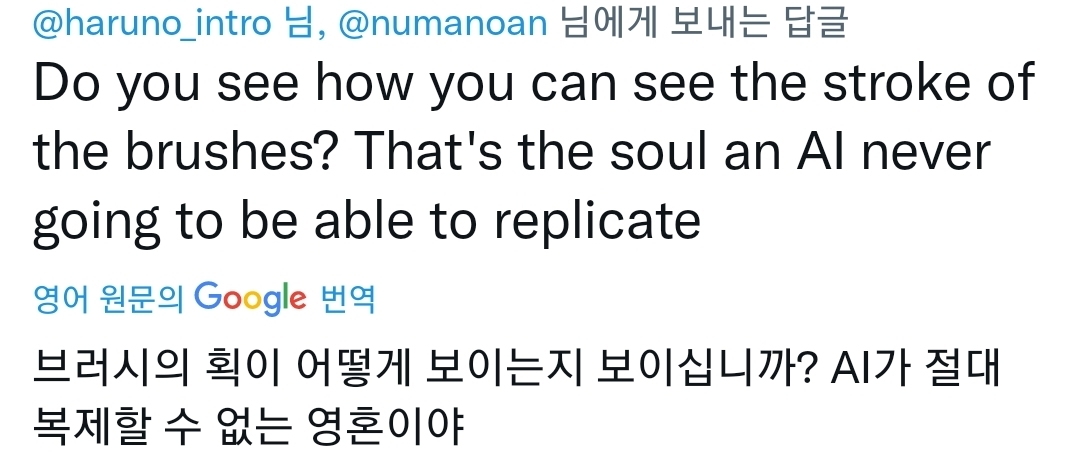Click the word 'That's' in the tweet
Image resolution: width=1080 pixels, height=456 pixels.
click(x=408, y=153)
